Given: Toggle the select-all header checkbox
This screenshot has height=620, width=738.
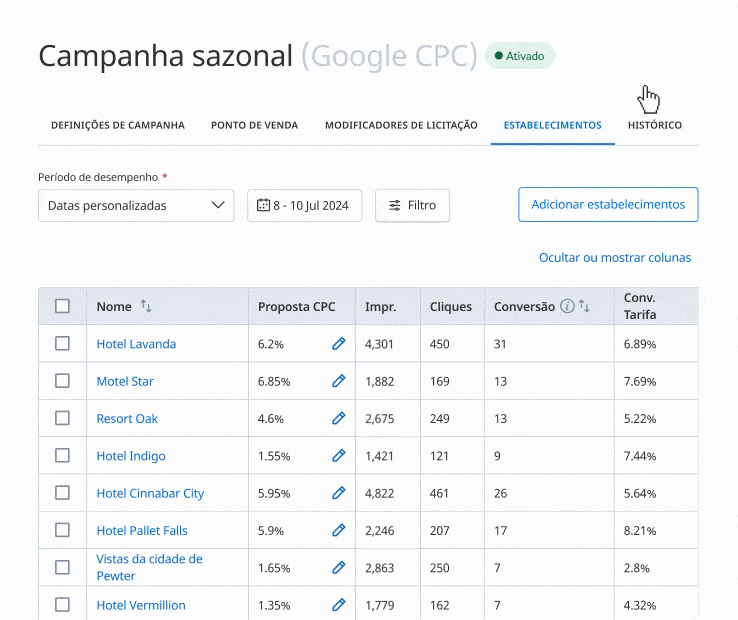Looking at the screenshot, I should coord(62,306).
